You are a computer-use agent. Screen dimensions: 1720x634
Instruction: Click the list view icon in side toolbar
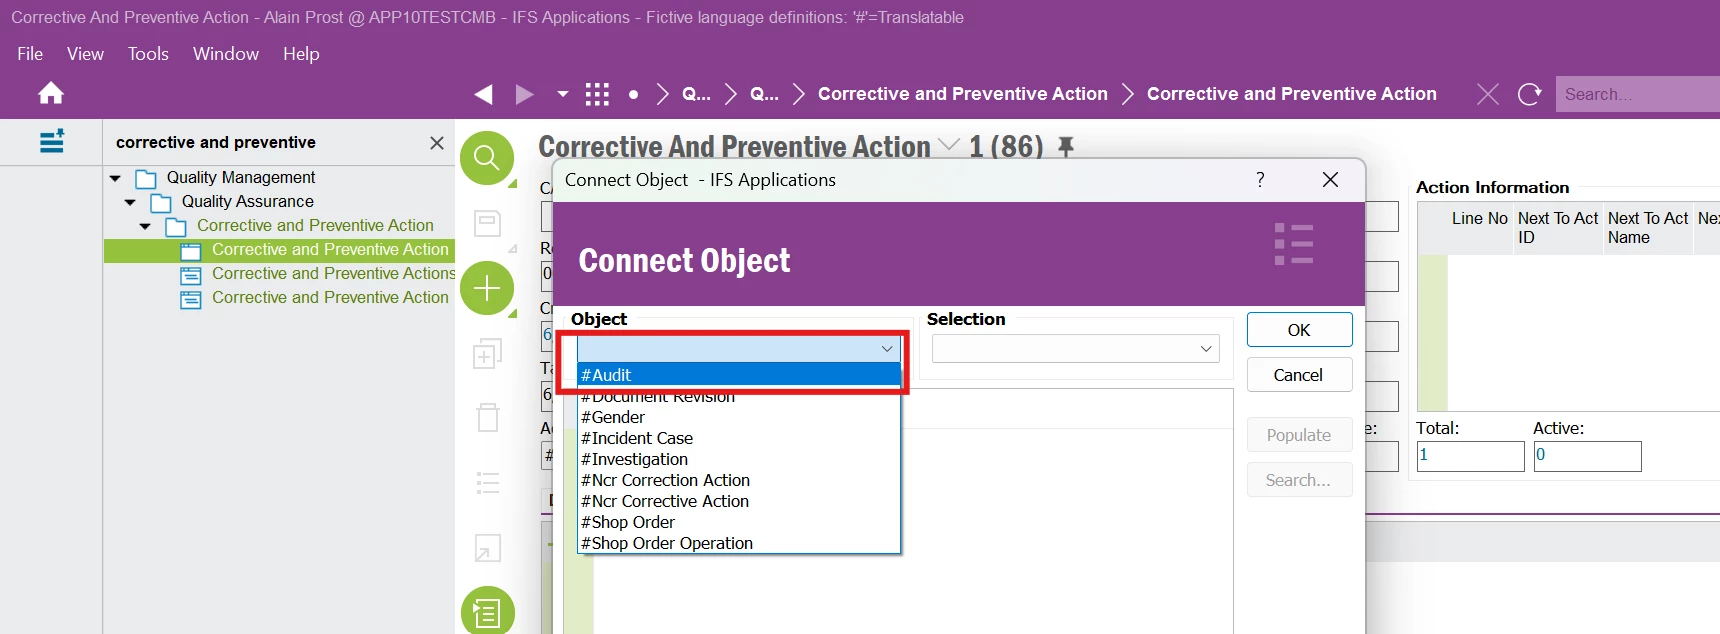(x=488, y=483)
